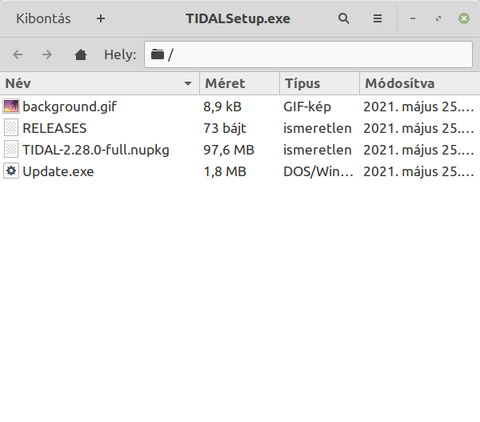Sort by the Név column header
480x422 pixels.
(99, 83)
